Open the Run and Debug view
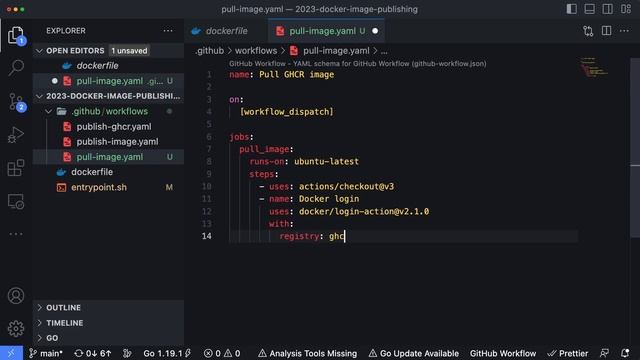The height and width of the screenshot is (360, 640). coord(16,135)
